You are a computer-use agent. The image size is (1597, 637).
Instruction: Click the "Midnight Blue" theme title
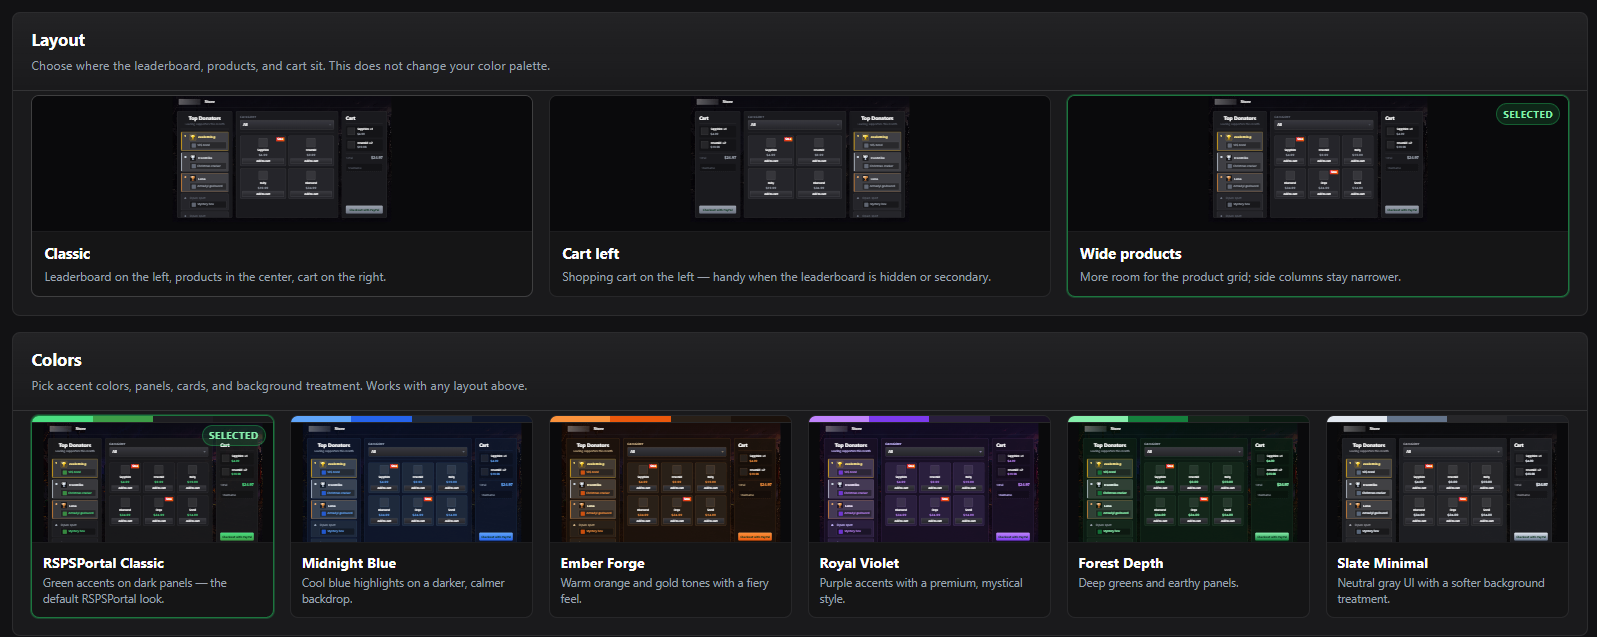pyautogui.click(x=349, y=563)
